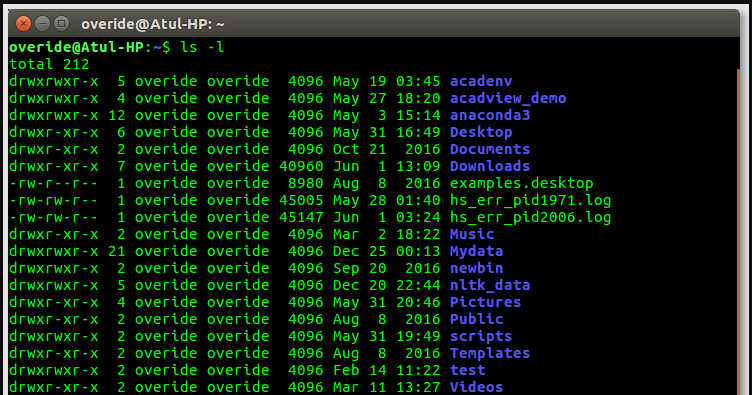
Task: Select the hs_err_pid1971.log file name
Action: (x=530, y=200)
